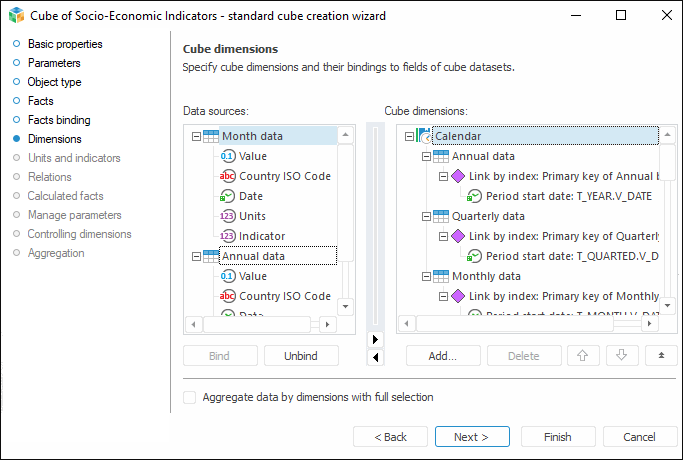This screenshot has height=460, width=683.
Task: Select the Indicator field in Month data
Action: (262, 236)
